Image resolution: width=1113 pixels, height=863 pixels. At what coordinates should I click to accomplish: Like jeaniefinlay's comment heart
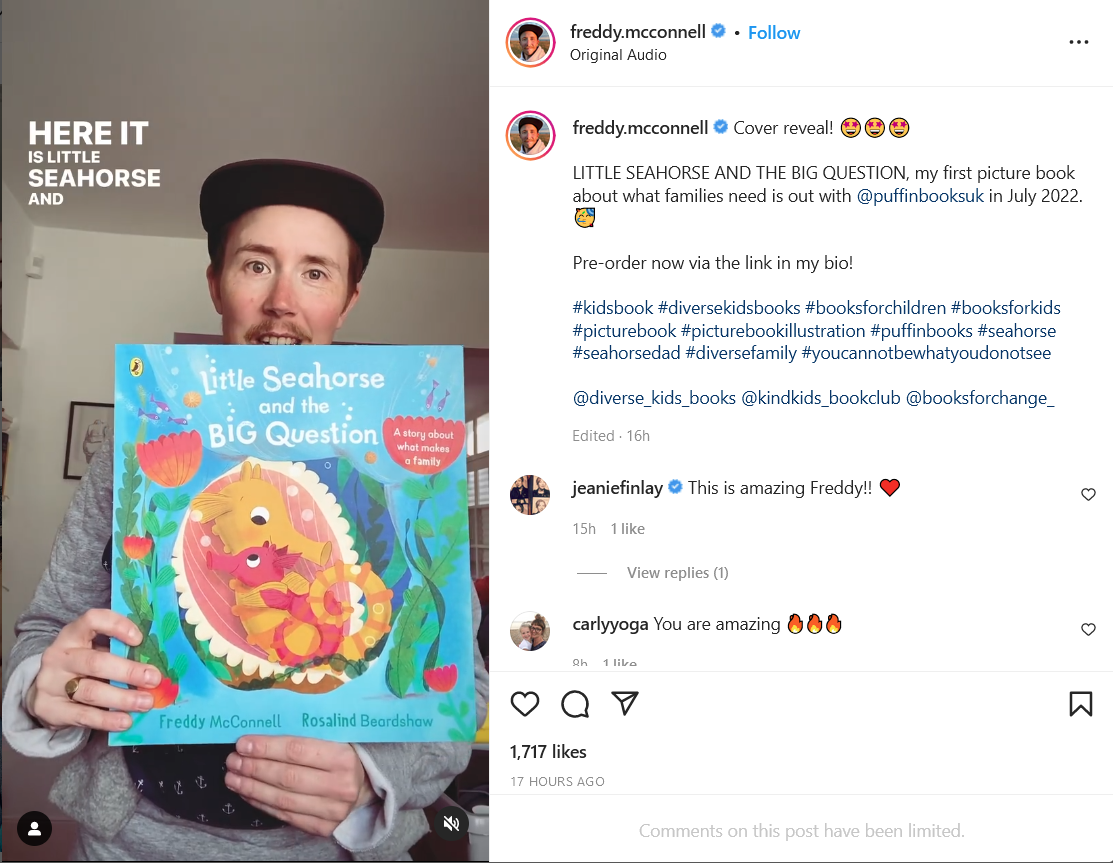tap(1088, 494)
